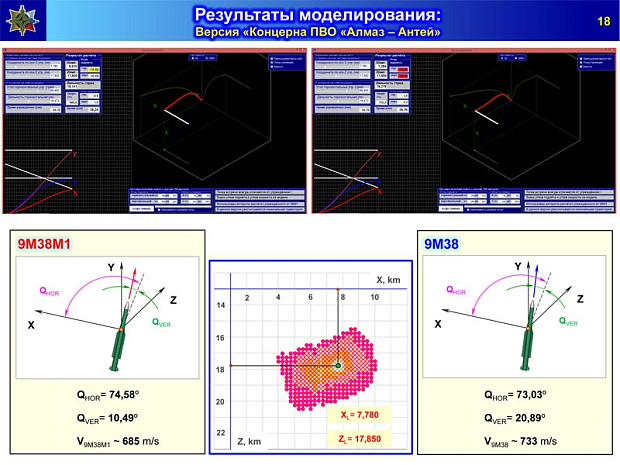Click the 'Z L= 17,850' label box
Screen dimensions: 620x465
(x=359, y=439)
